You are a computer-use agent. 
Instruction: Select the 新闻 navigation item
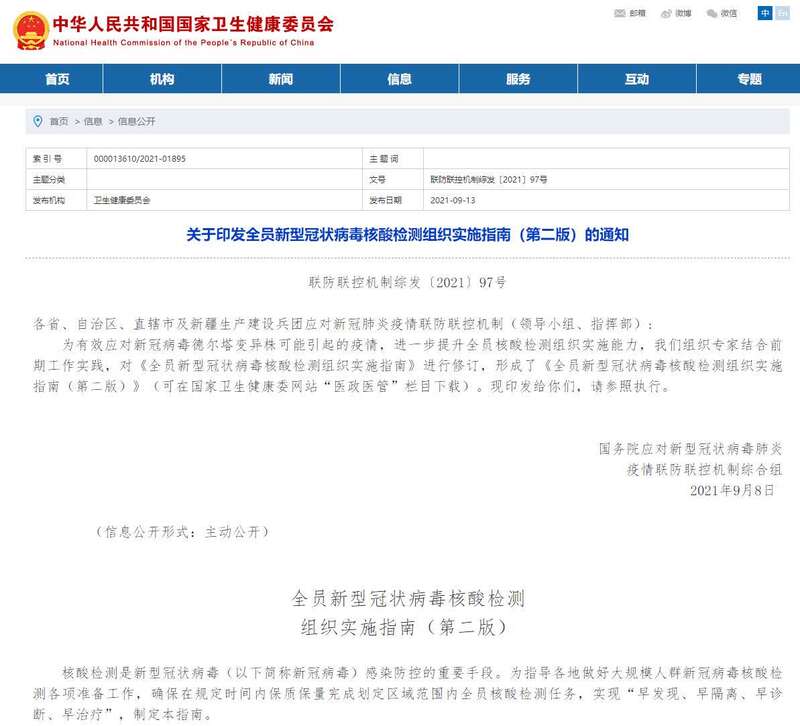coord(281,79)
